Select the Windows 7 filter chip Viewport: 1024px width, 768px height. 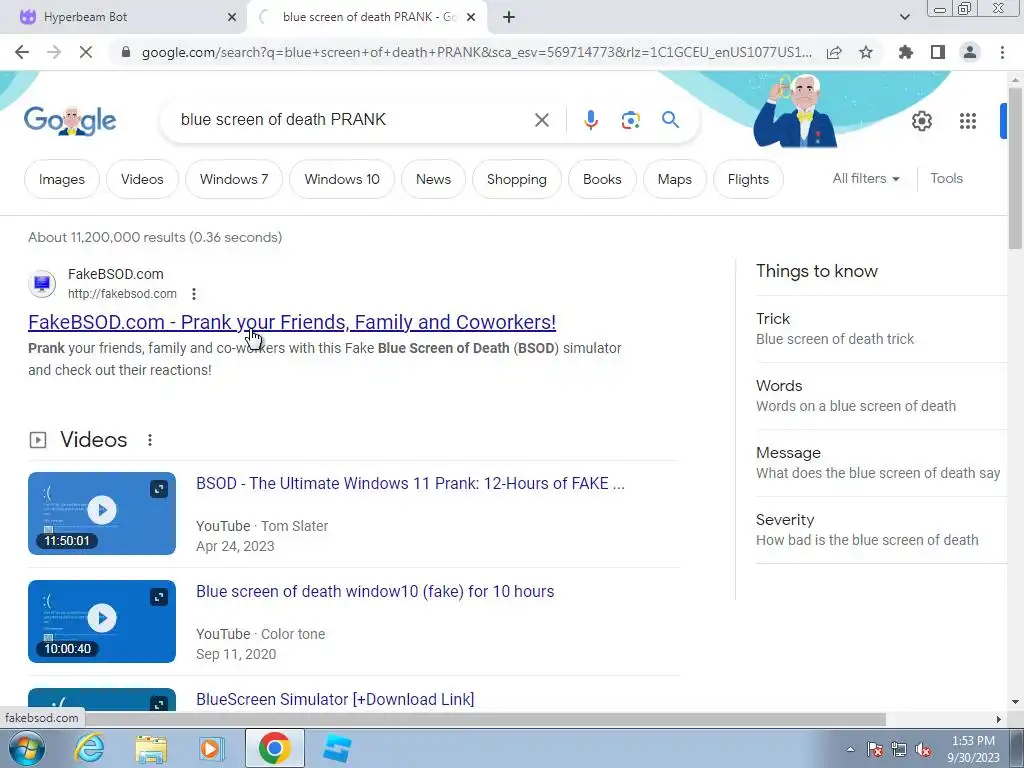[234, 179]
